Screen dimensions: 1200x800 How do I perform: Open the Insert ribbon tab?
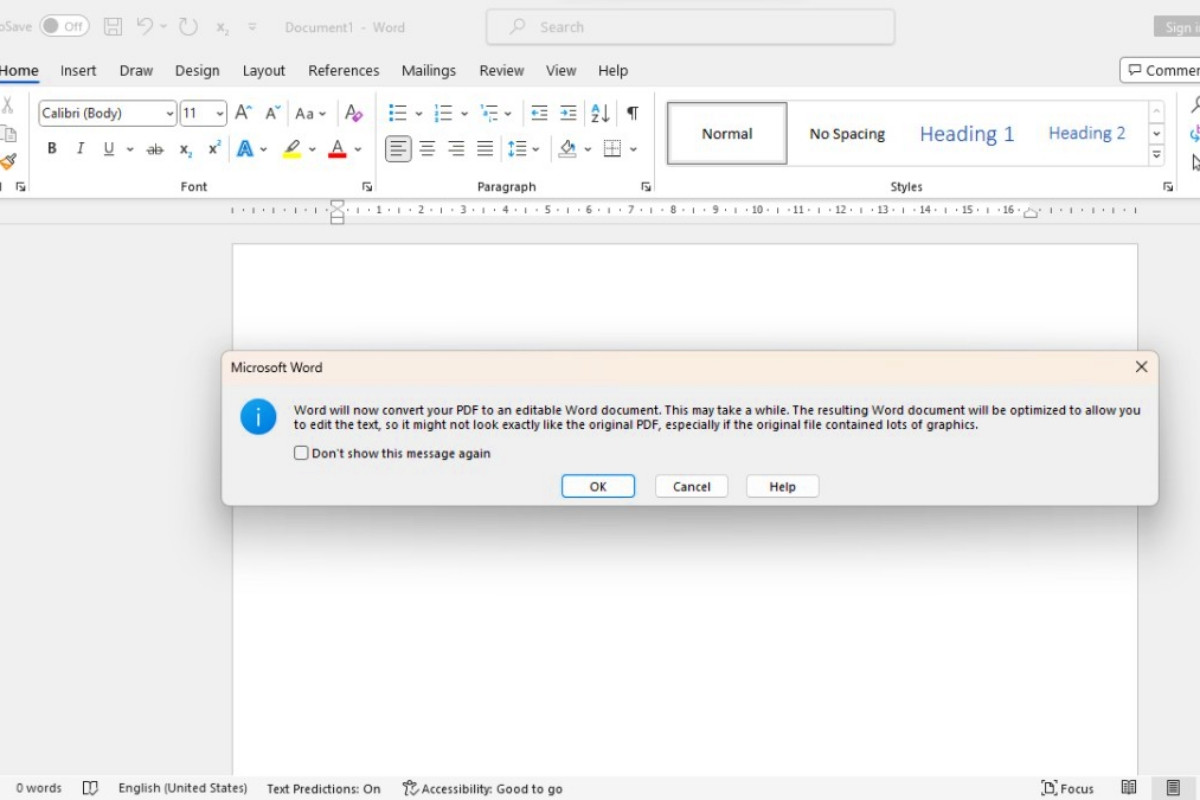pos(78,70)
